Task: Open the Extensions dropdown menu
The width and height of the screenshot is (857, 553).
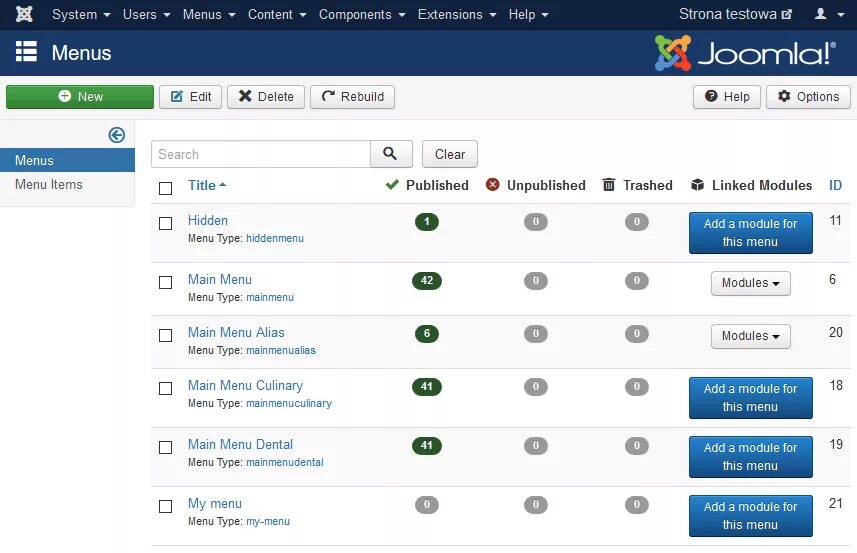Action: click(457, 14)
